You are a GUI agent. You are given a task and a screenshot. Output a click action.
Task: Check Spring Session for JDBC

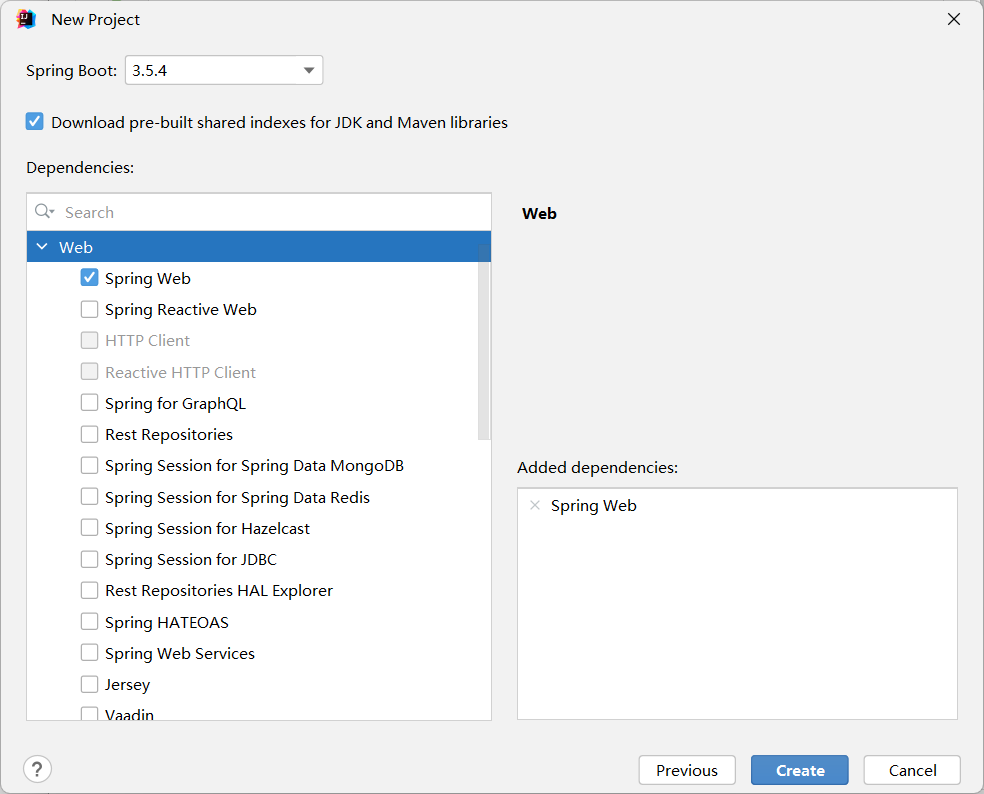point(90,559)
